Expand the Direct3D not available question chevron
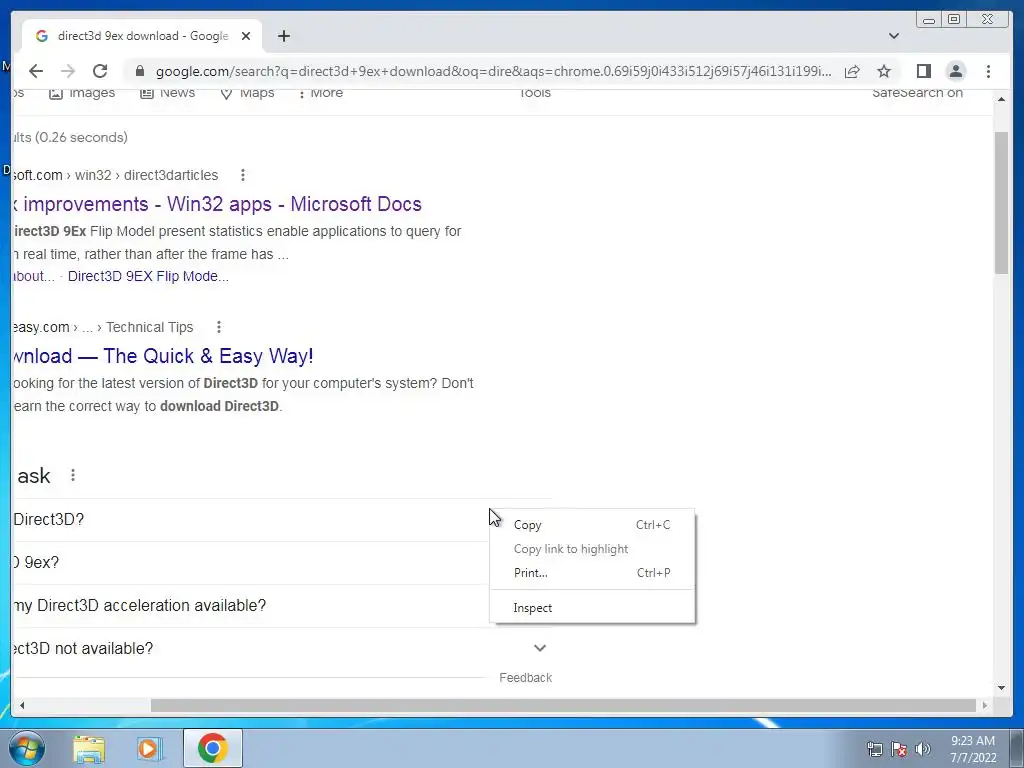The height and width of the screenshot is (768, 1024). coord(540,648)
